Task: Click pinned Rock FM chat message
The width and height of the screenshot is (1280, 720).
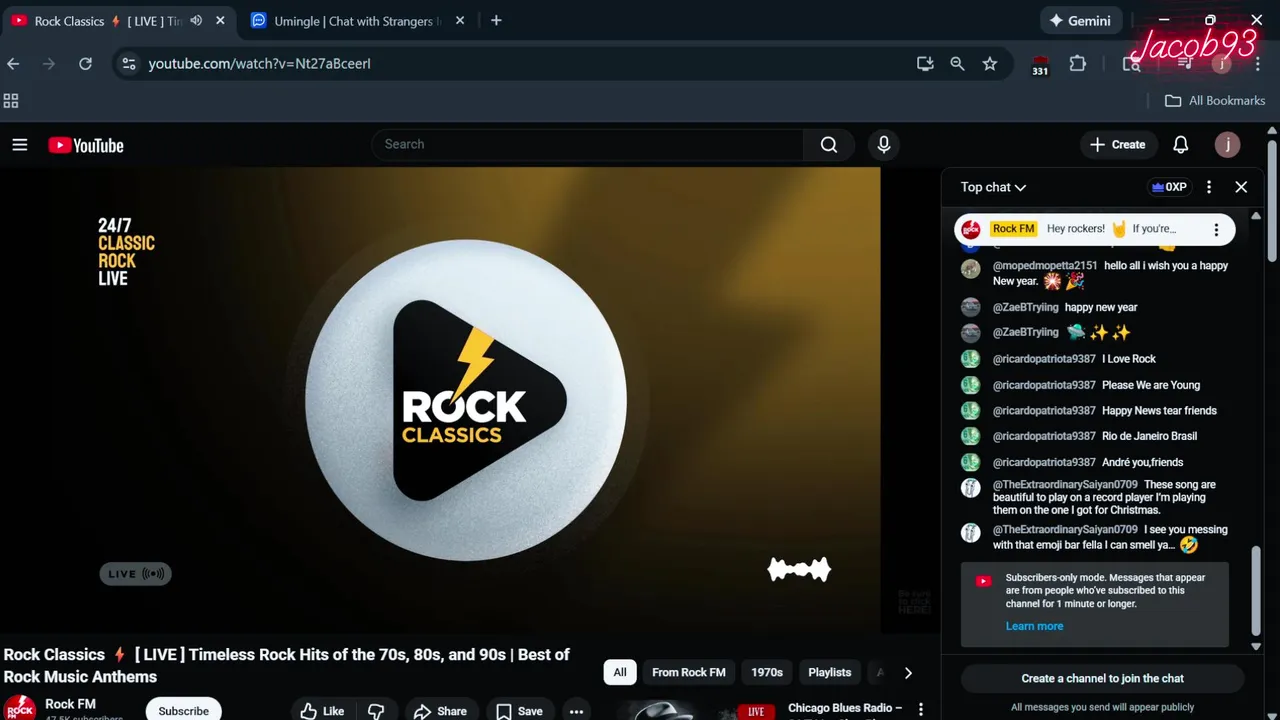Action: click(1095, 230)
